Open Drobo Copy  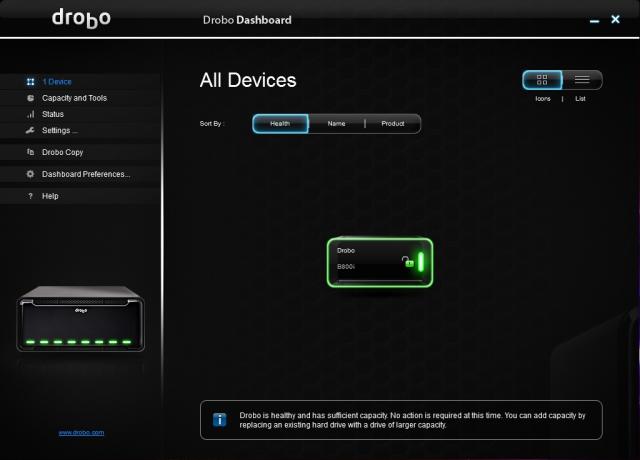81,152
